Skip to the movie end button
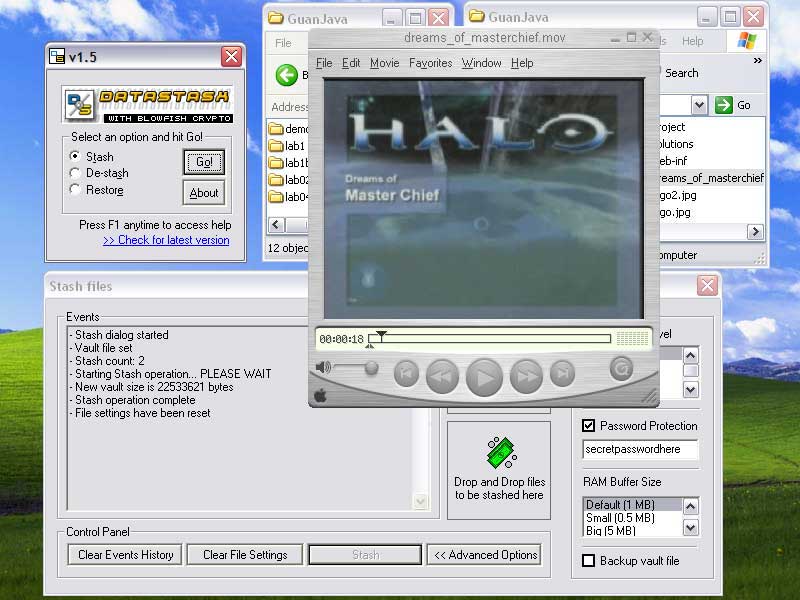The image size is (800, 600). click(x=563, y=374)
